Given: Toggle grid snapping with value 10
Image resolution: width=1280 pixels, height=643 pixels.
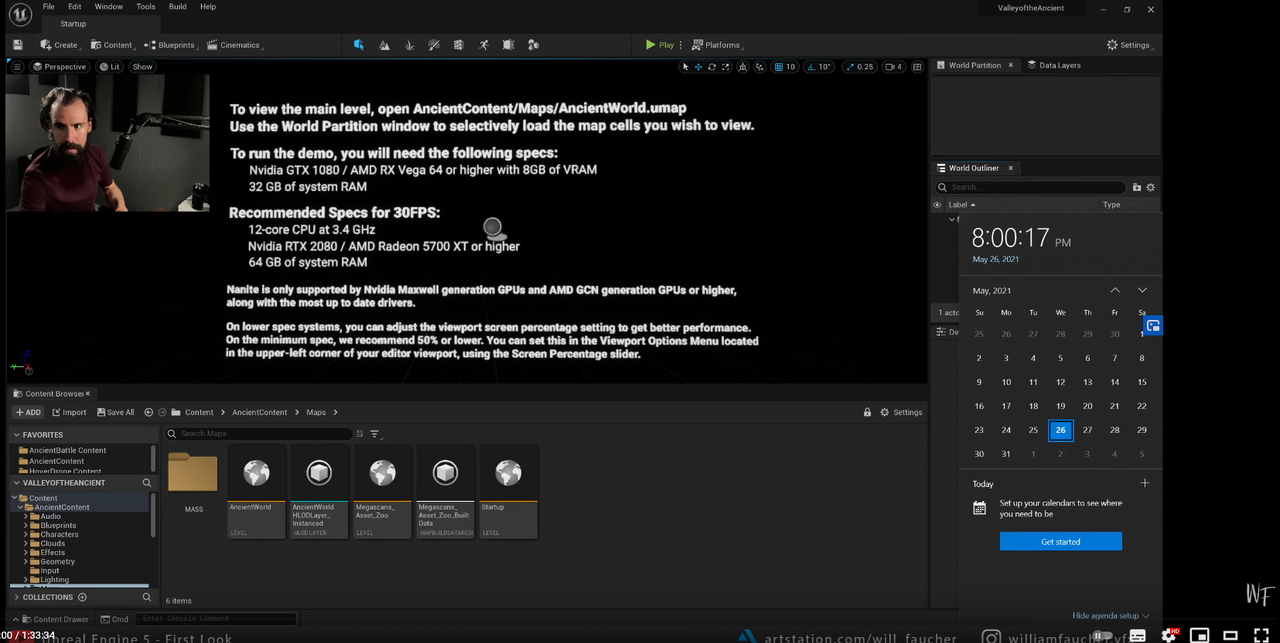Looking at the screenshot, I should tap(785, 67).
